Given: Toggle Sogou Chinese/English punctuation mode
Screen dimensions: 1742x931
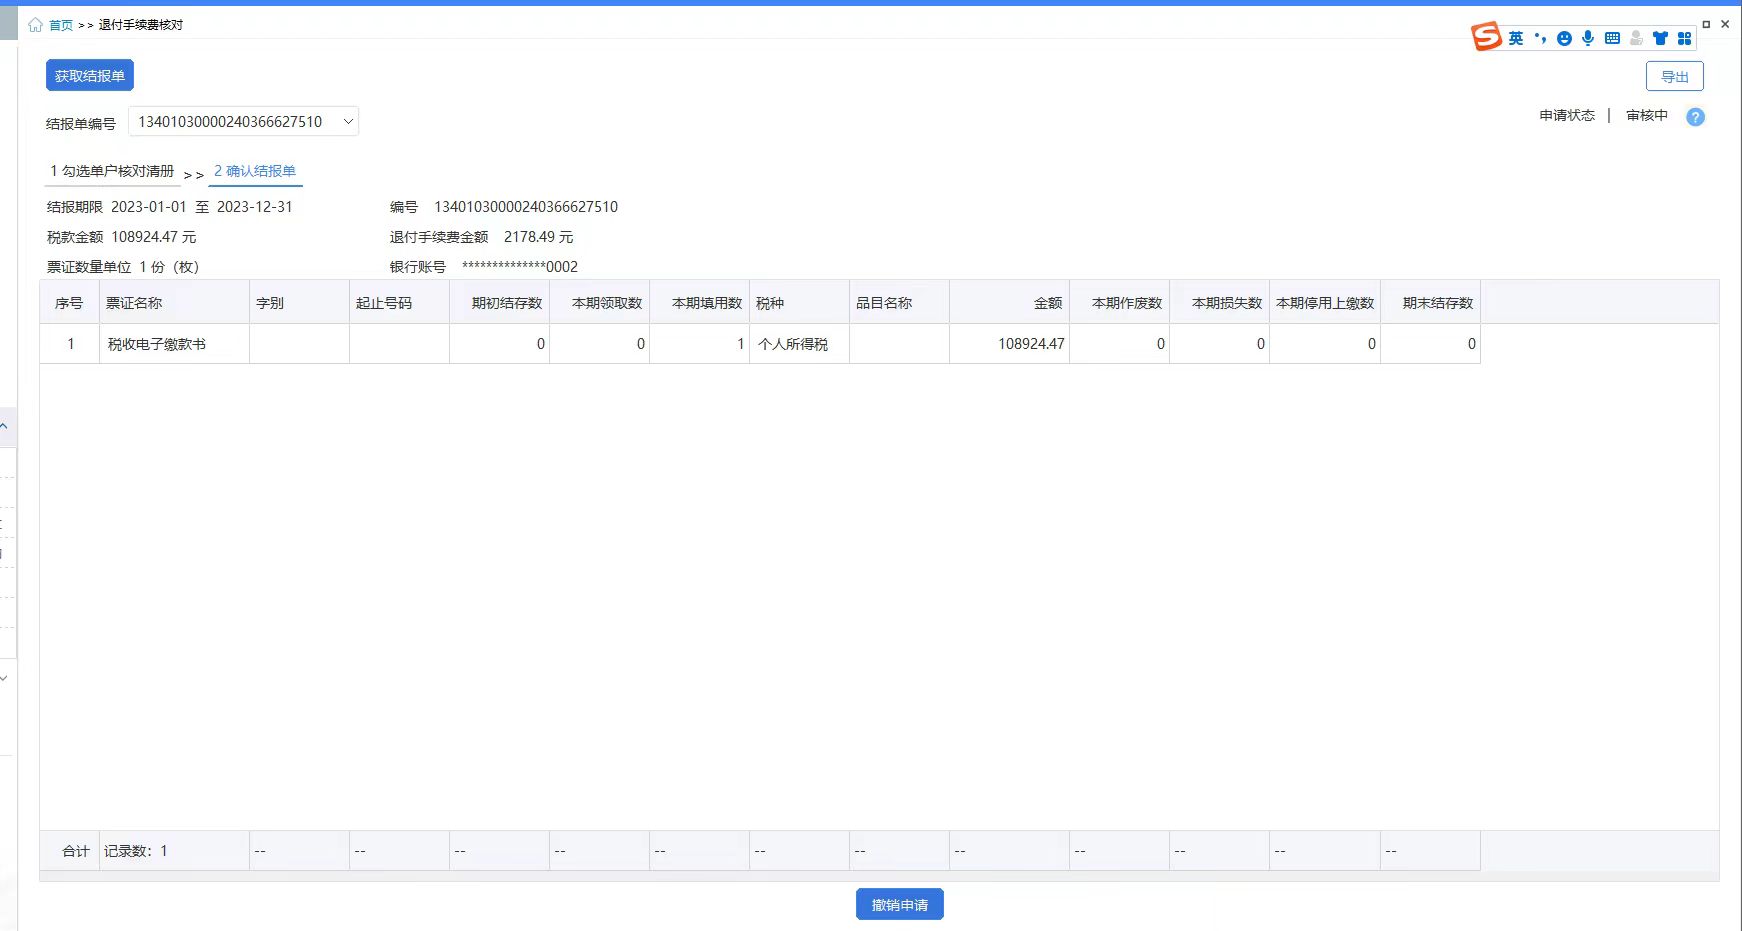Looking at the screenshot, I should click(x=1540, y=39).
